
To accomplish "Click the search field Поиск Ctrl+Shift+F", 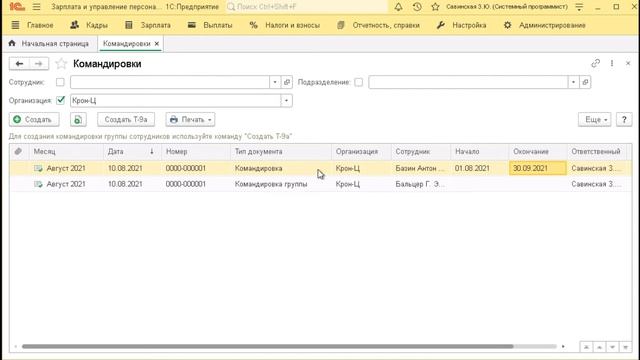I will [x=306, y=7].
